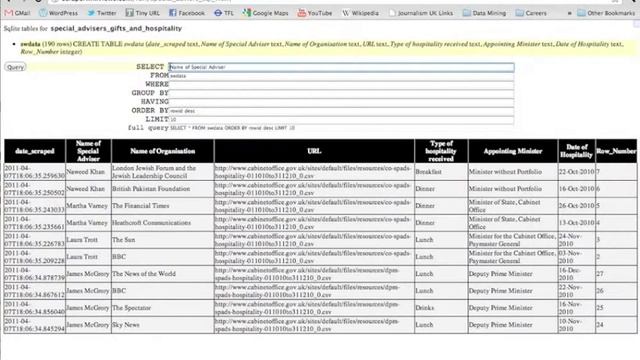This screenshot has height=360, width=640.
Task: Open the Tiny URL bookmark
Action: coord(142,13)
